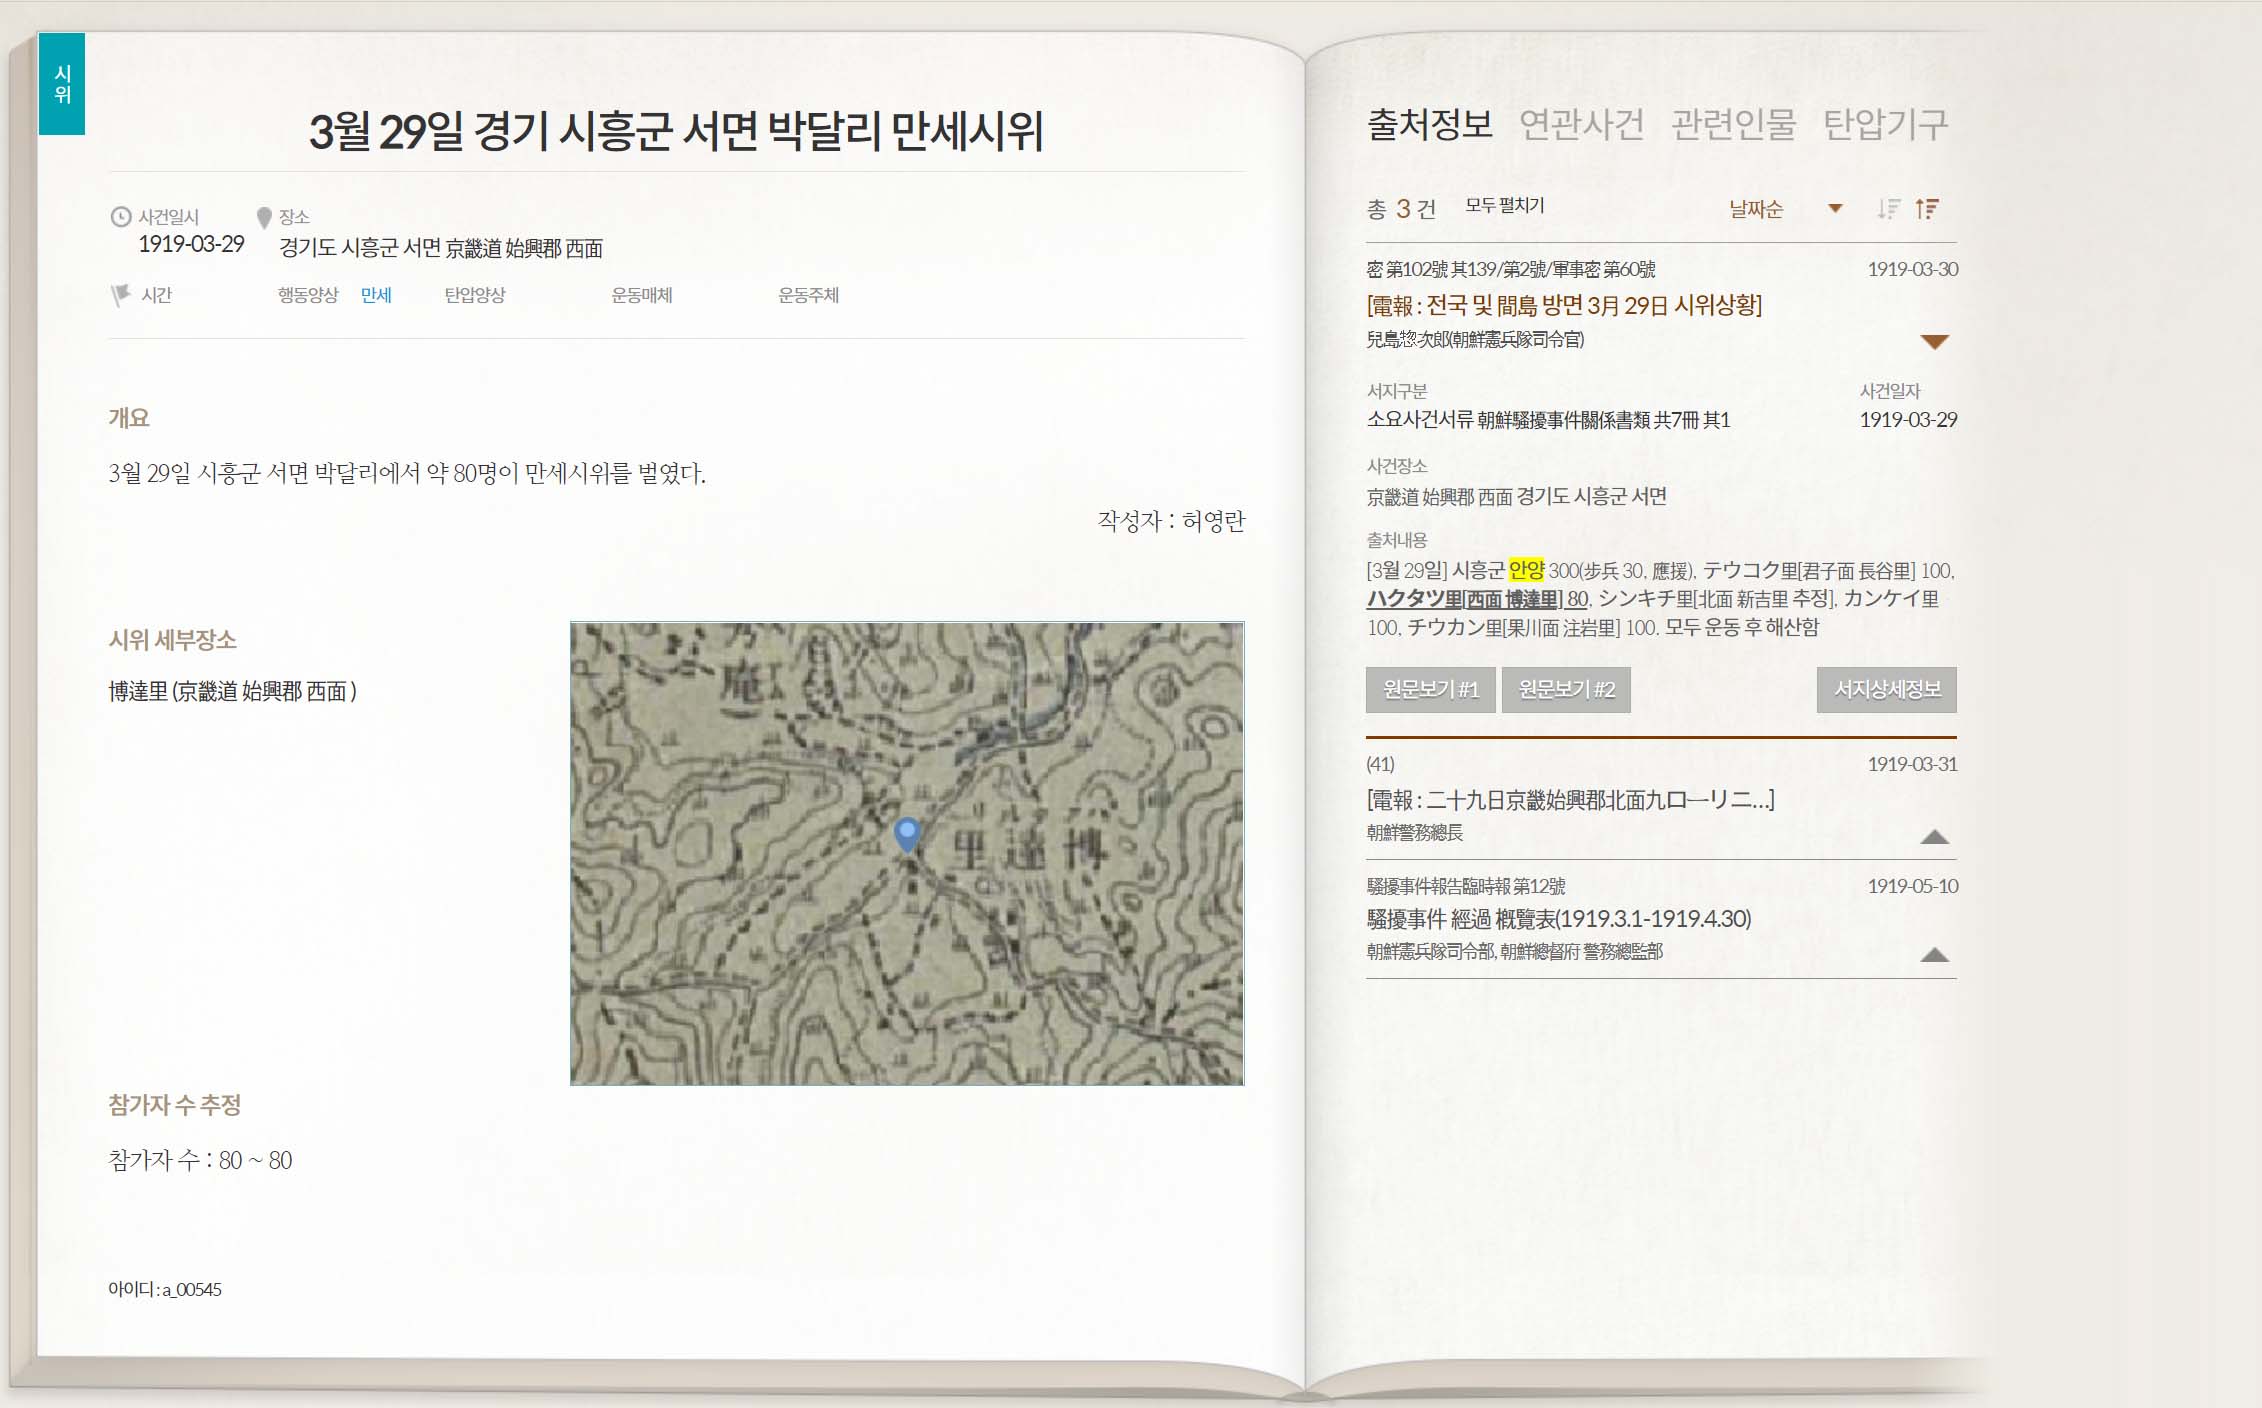The height and width of the screenshot is (1408, 2262).
Task: Click the descending sort order icon
Action: 1887,209
